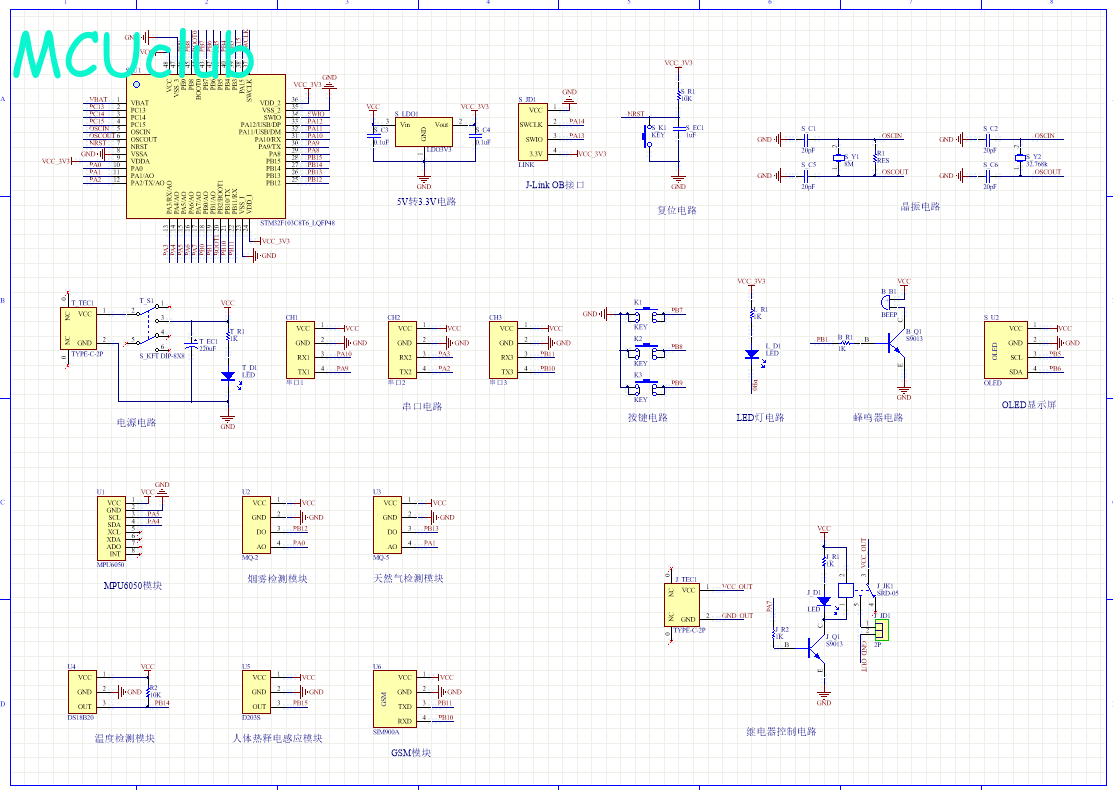This screenshot has height=790, width=1113.
Task: Select the 8M crystal Y1 component
Action: (843, 158)
